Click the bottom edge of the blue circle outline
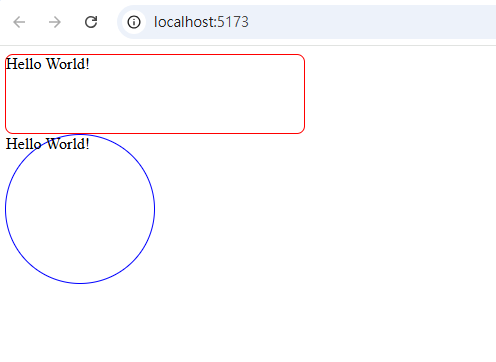The width and height of the screenshot is (496, 362). tap(80, 283)
